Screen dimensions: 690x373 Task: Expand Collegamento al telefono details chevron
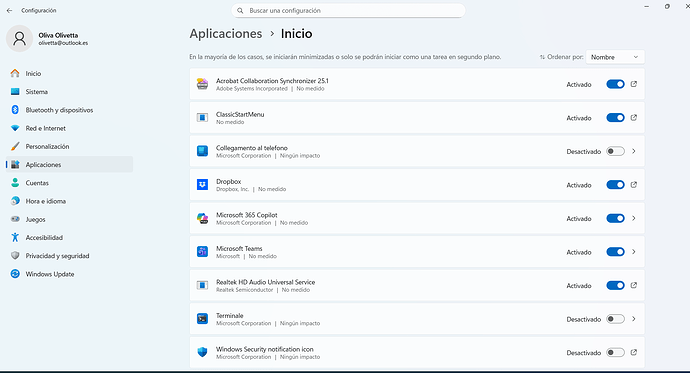point(634,151)
